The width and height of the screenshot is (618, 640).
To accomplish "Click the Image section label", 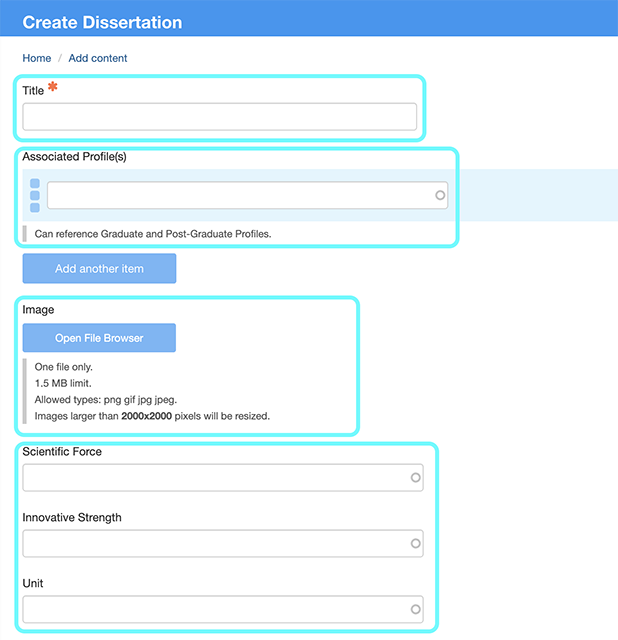I will 38,310.
